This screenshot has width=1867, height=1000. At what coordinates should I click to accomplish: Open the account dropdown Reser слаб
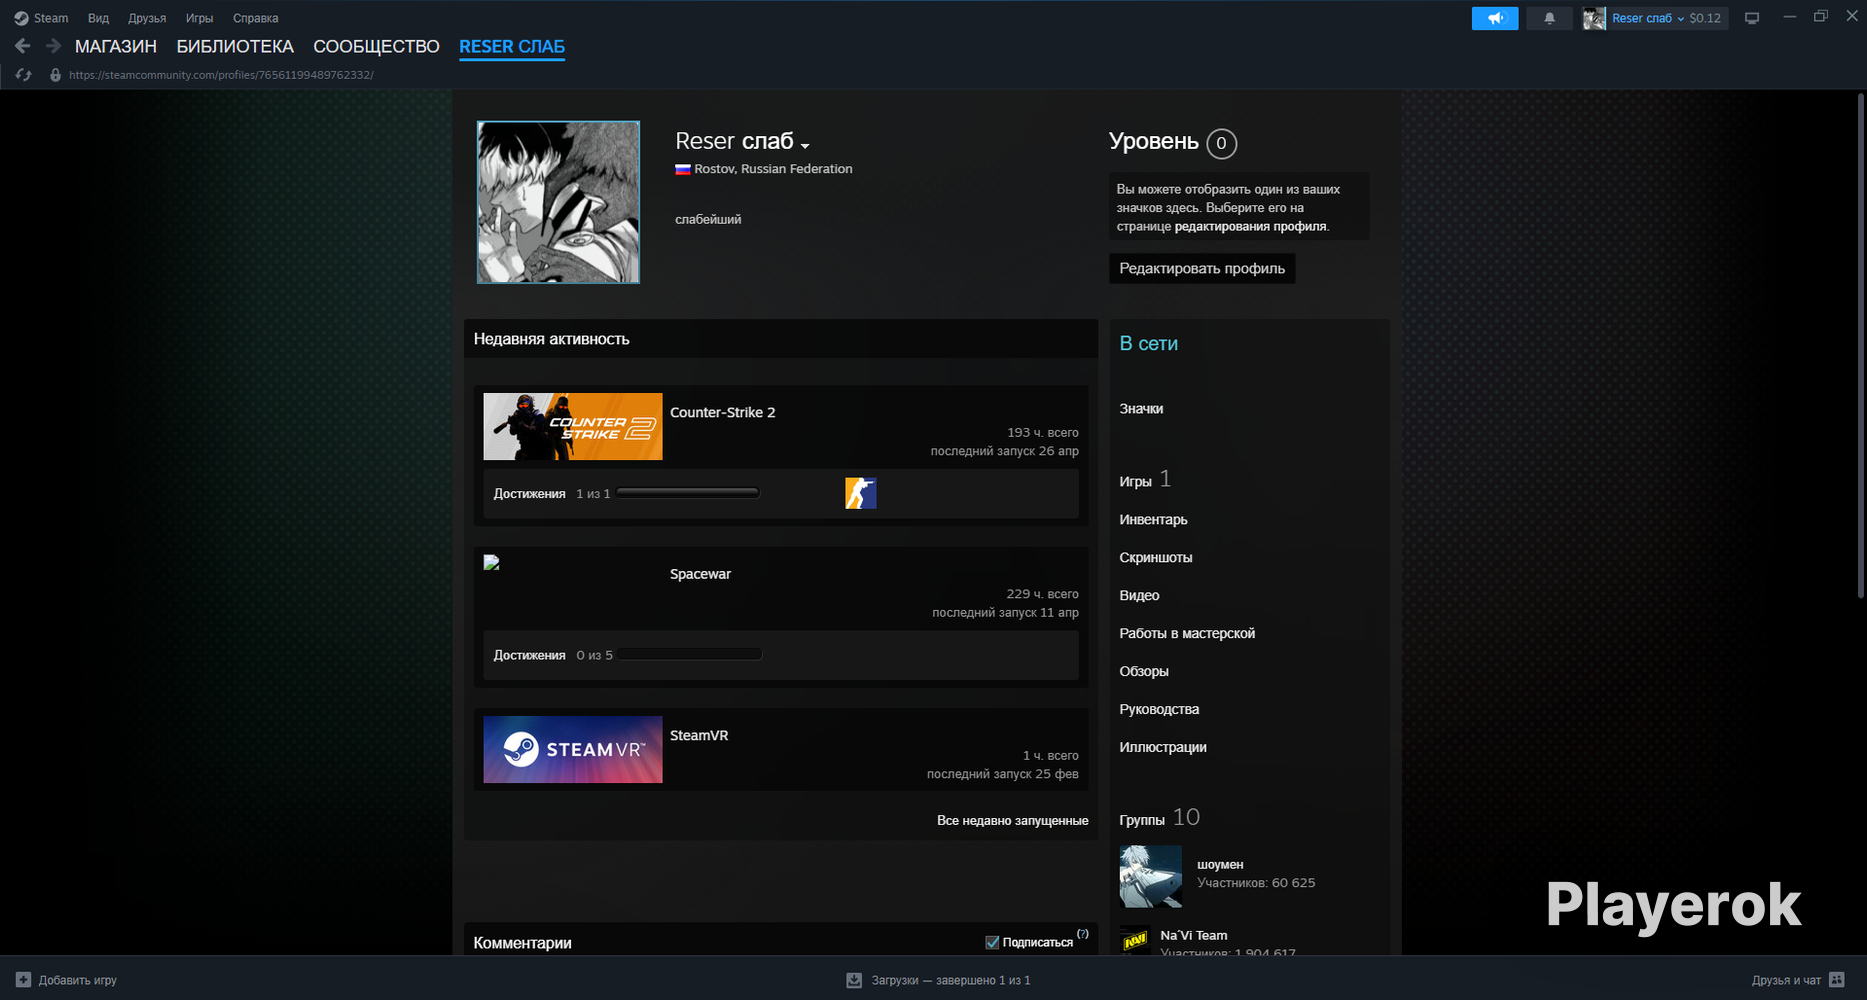click(x=1648, y=18)
